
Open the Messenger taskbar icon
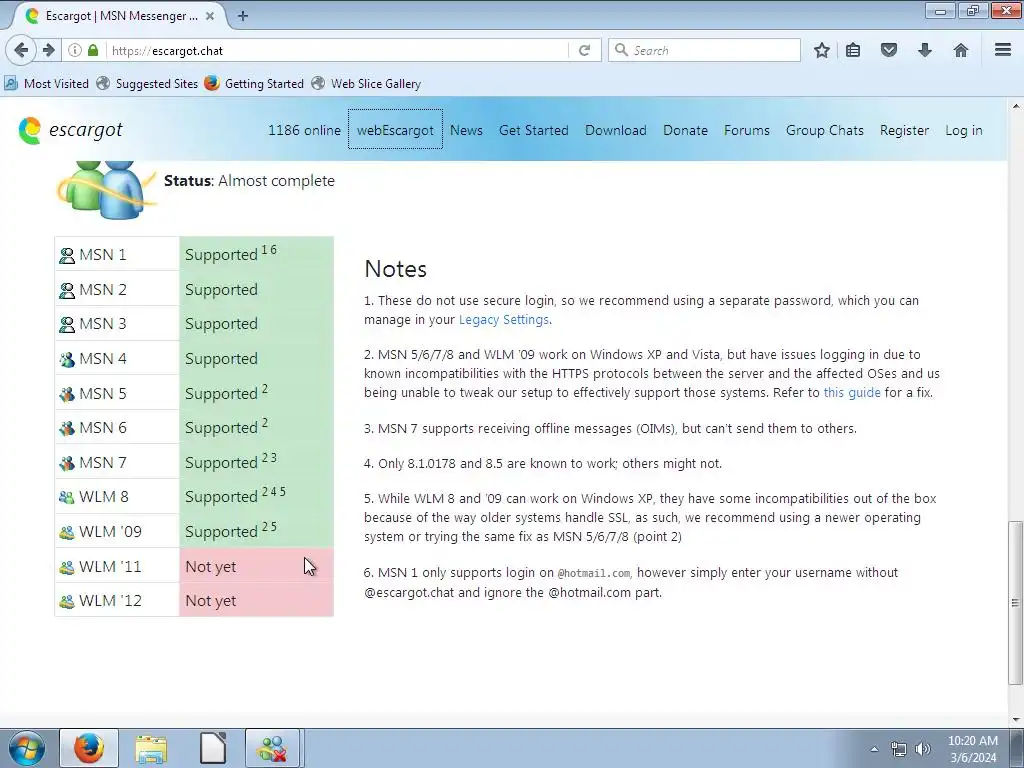[272, 748]
